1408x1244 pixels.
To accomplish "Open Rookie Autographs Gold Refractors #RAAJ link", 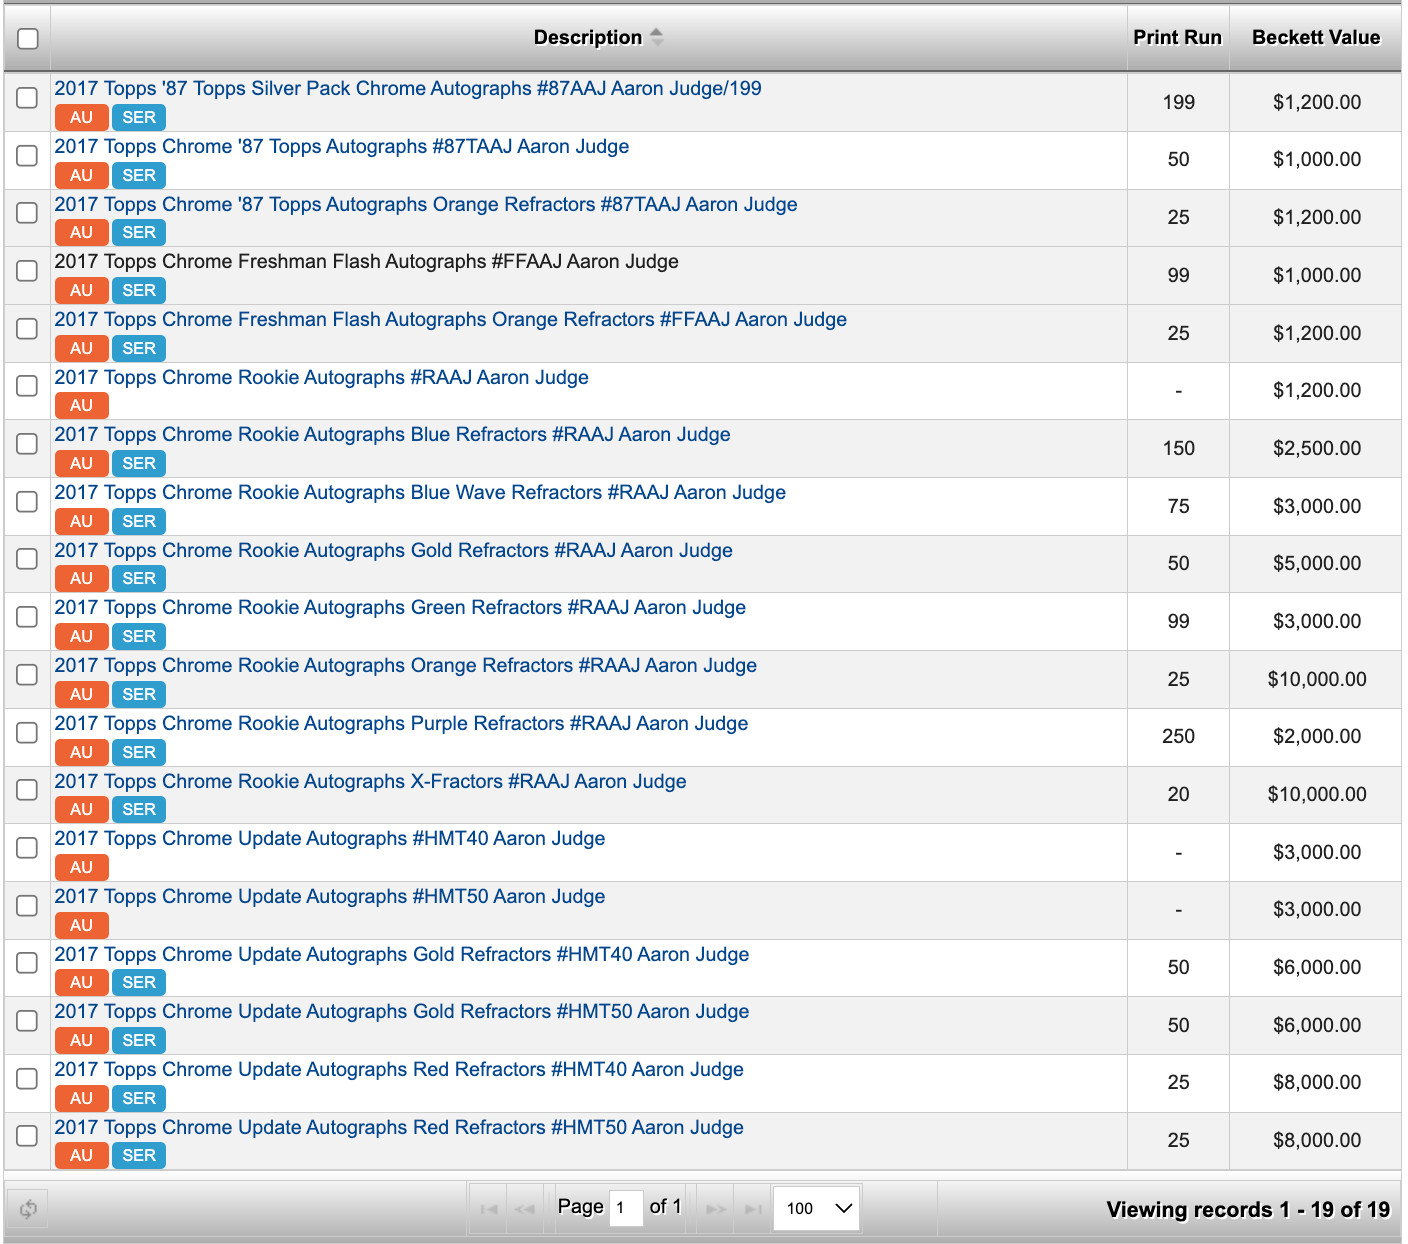I will [393, 550].
